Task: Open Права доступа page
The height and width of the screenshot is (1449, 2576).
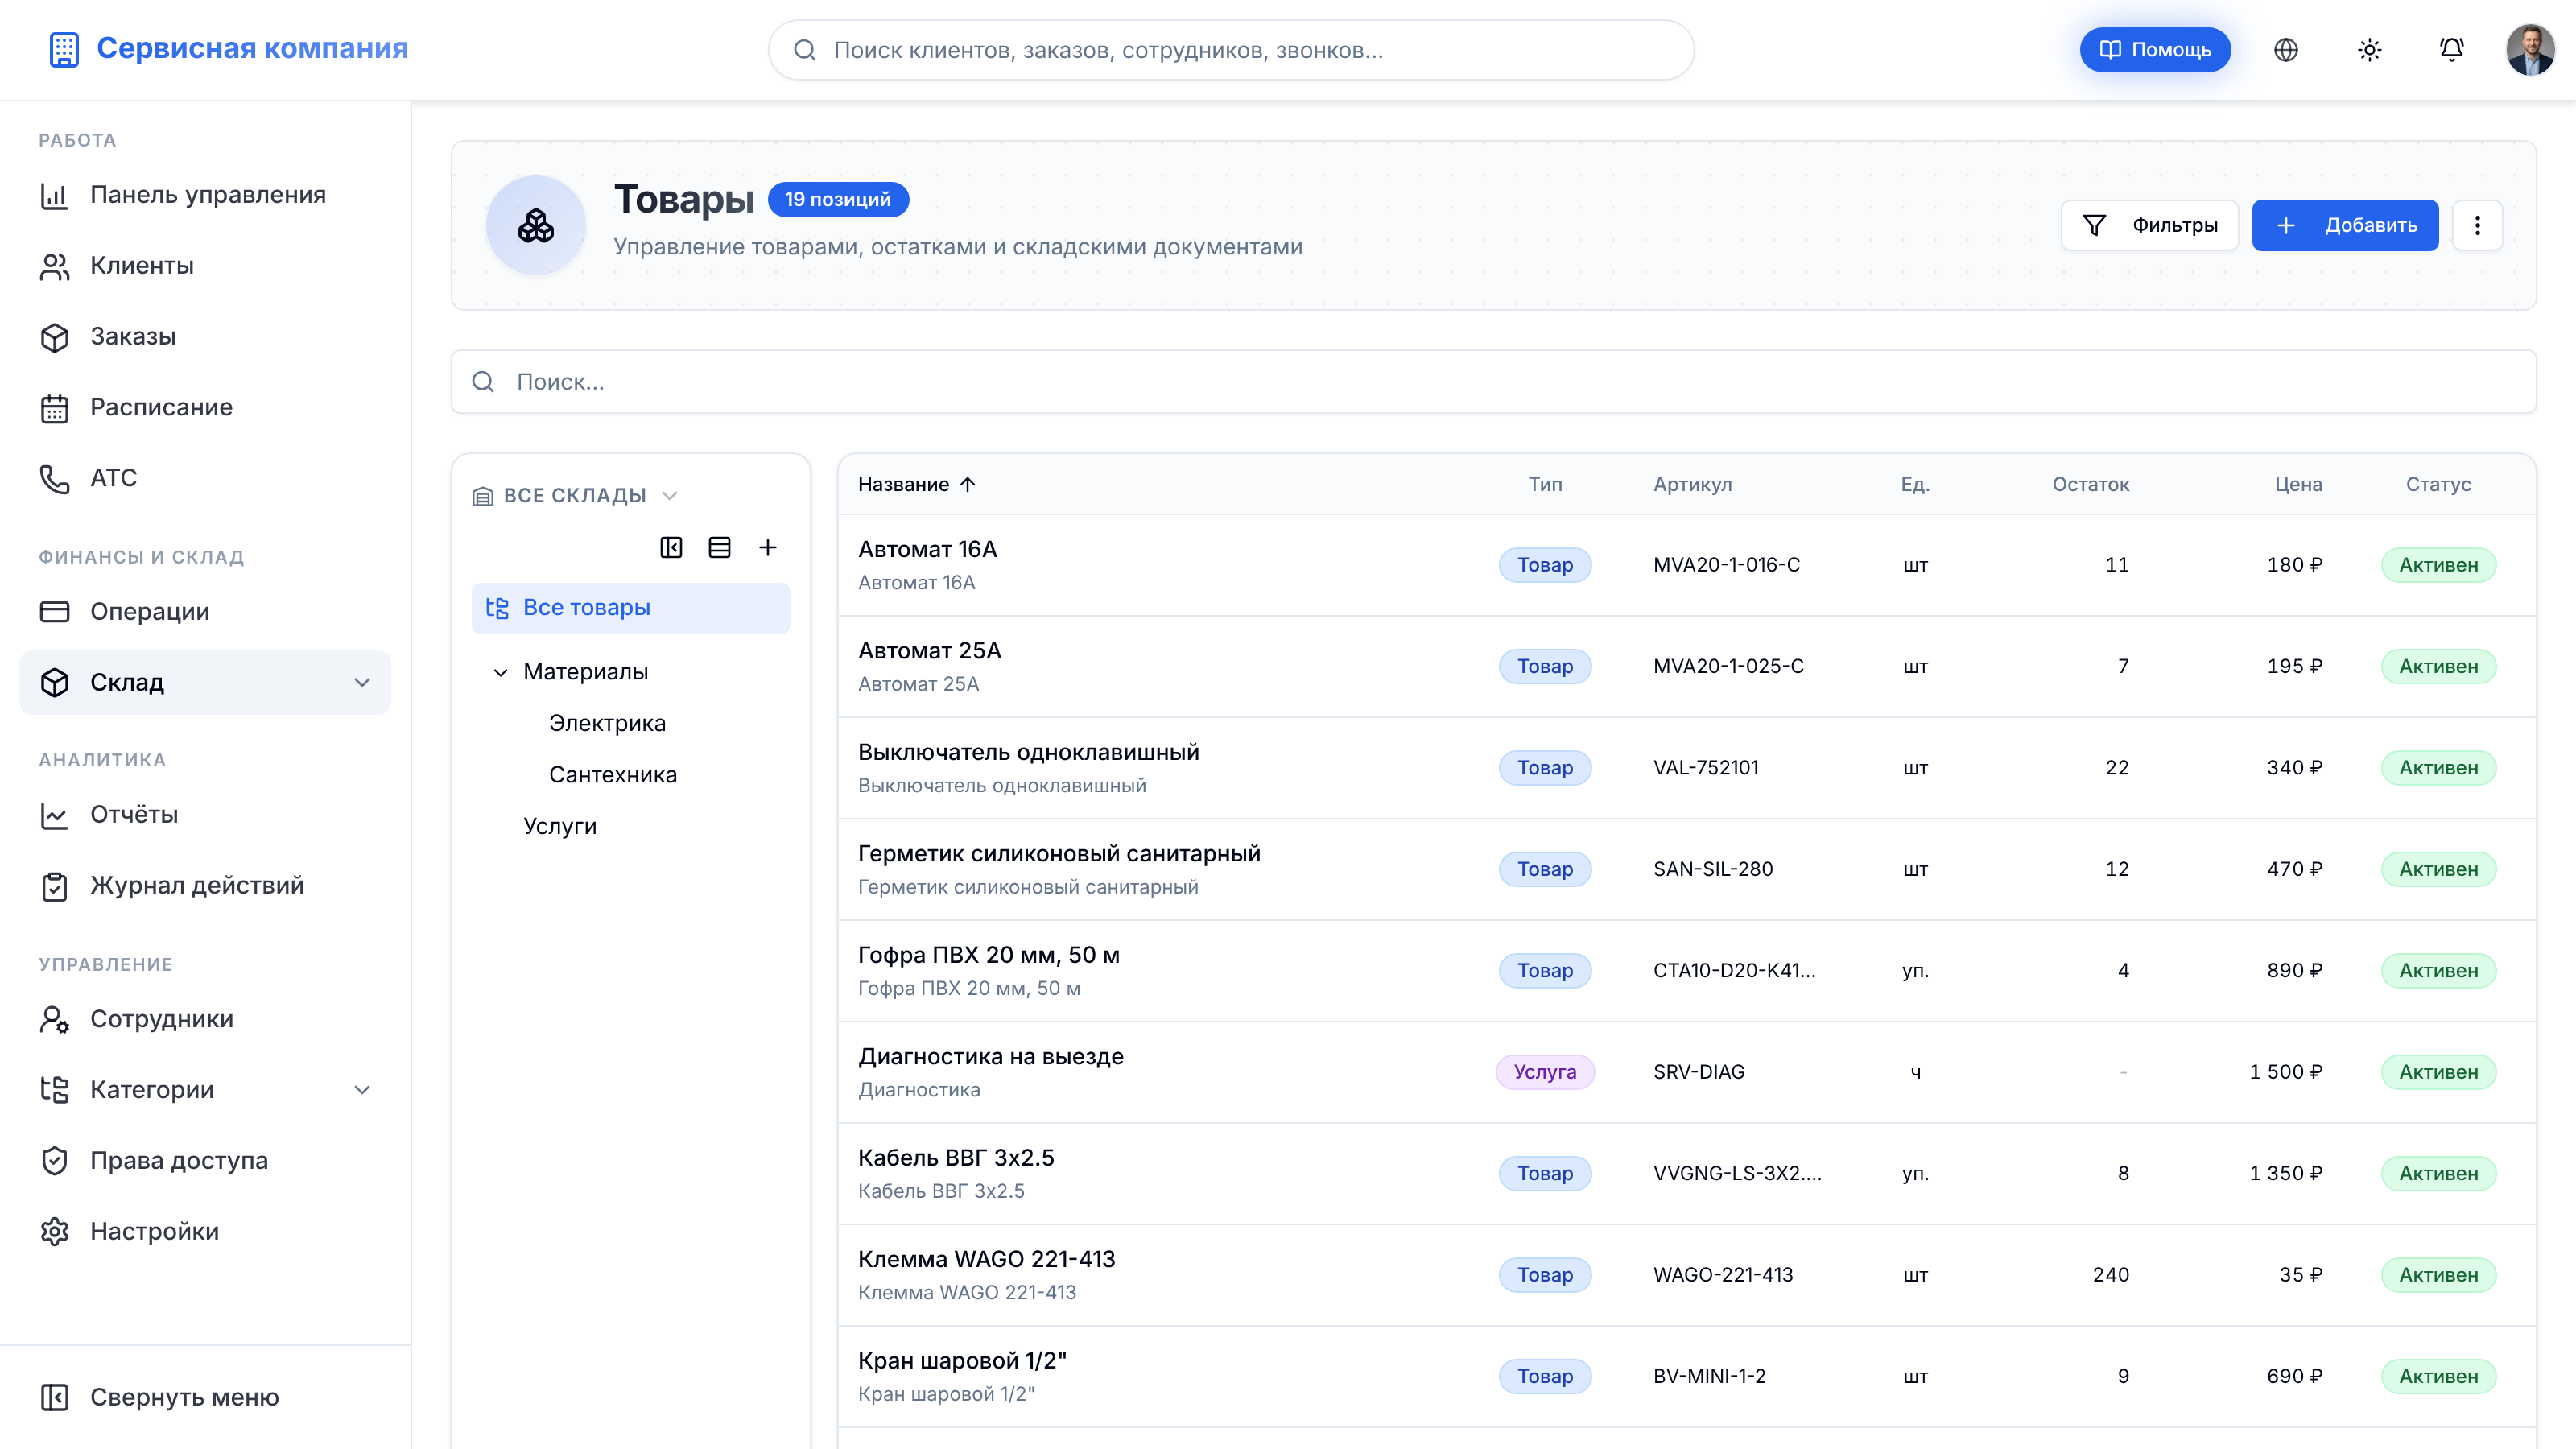Action: [205, 1161]
